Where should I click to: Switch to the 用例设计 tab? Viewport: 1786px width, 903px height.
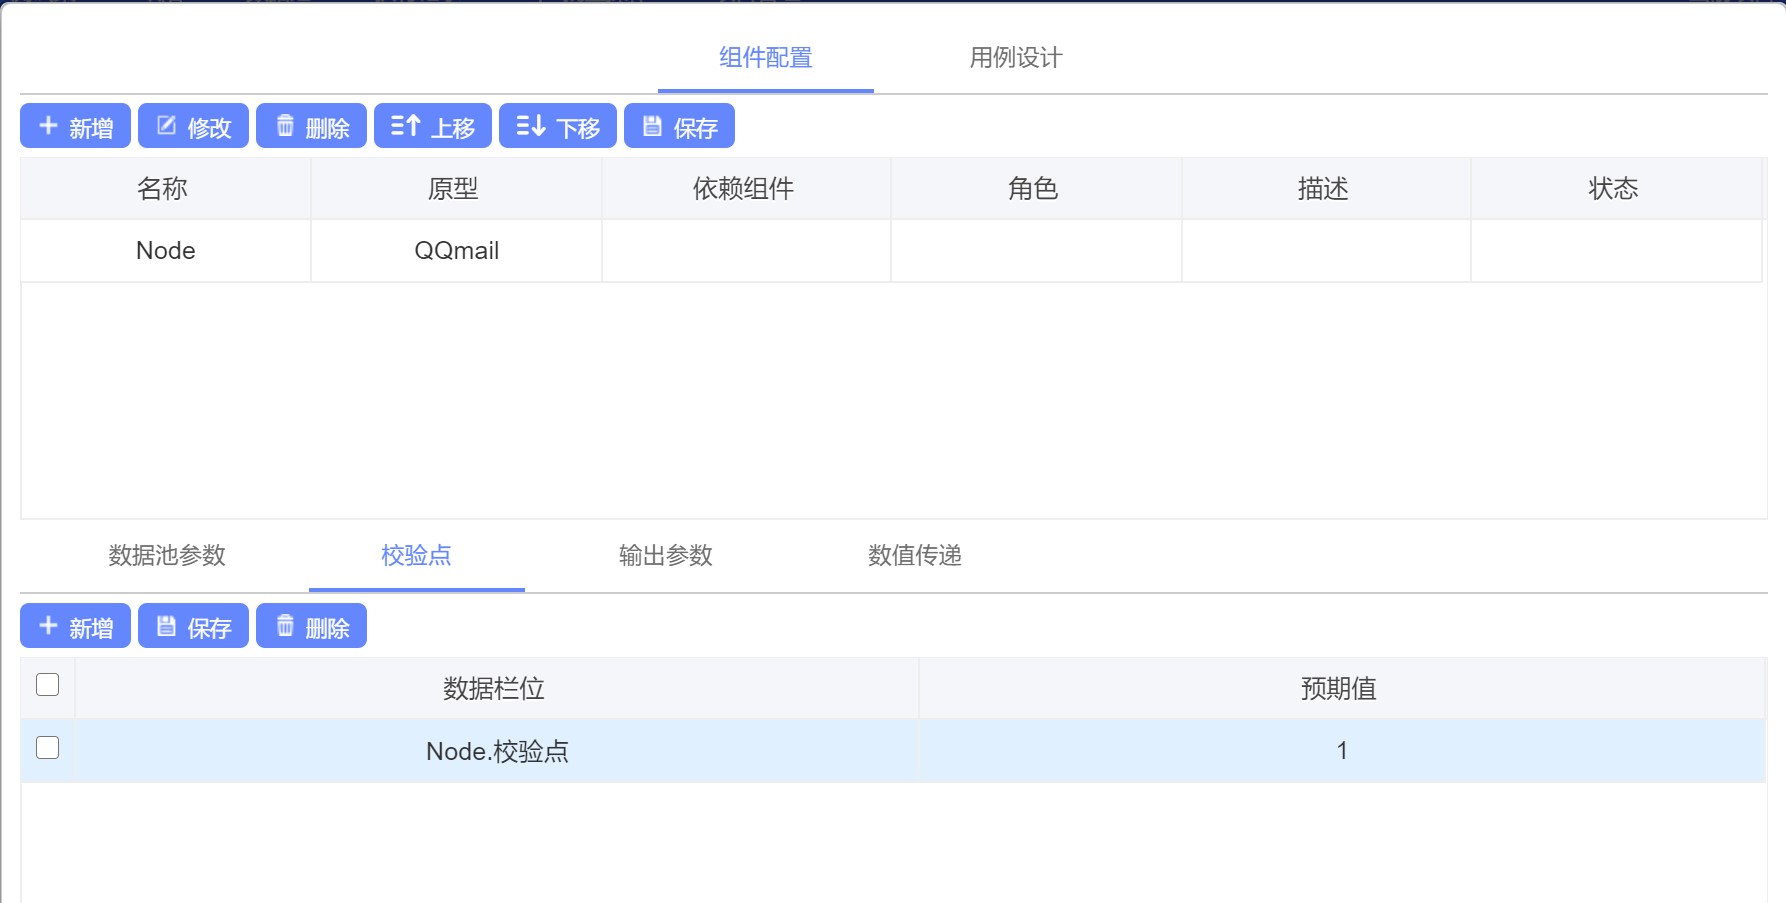pos(1015,58)
